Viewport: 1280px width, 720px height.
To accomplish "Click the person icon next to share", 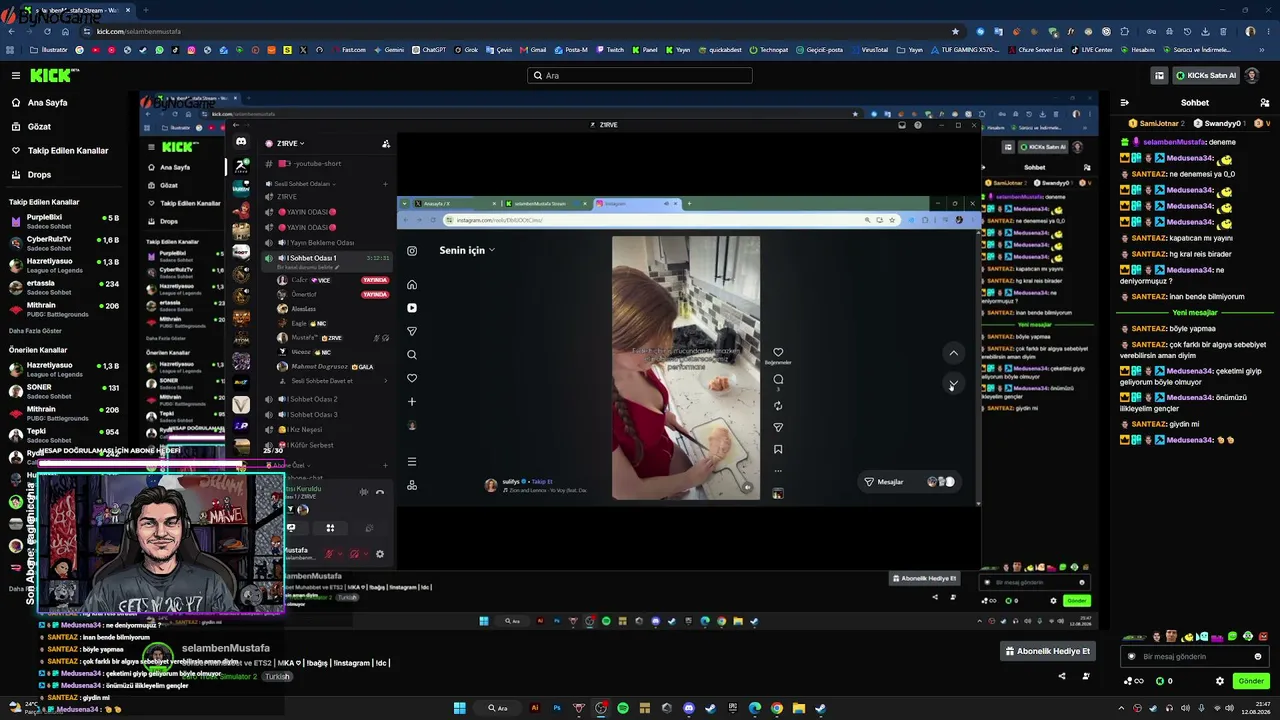I will click(x=1086, y=676).
